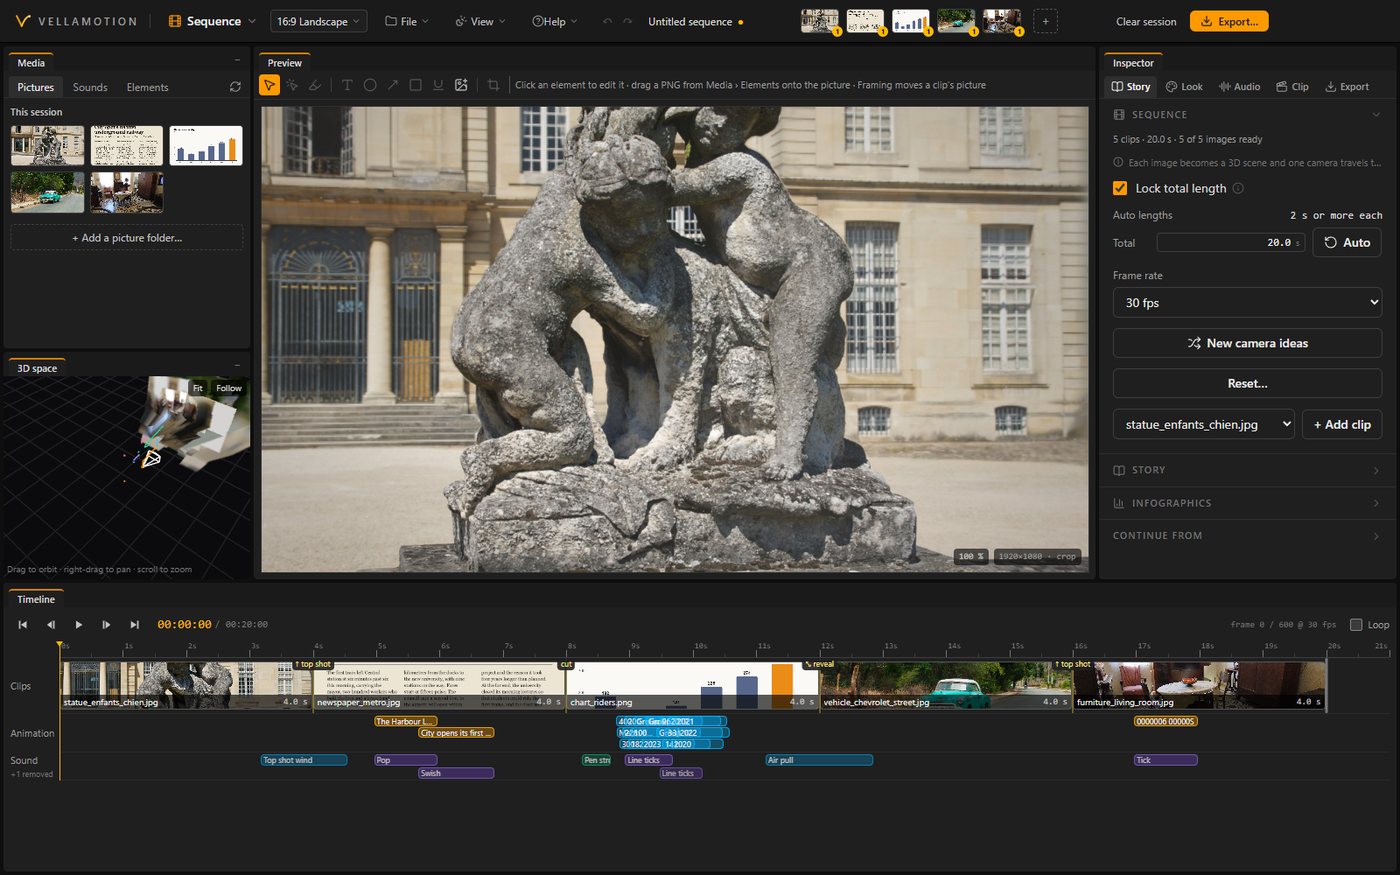Select the eraser tool in Preview toolbar
This screenshot has height=875, width=1400.
coord(315,85)
